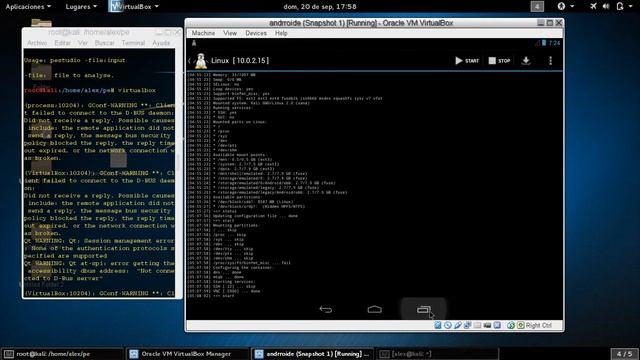
Task: Click the install download arrow icon
Action: (526, 61)
